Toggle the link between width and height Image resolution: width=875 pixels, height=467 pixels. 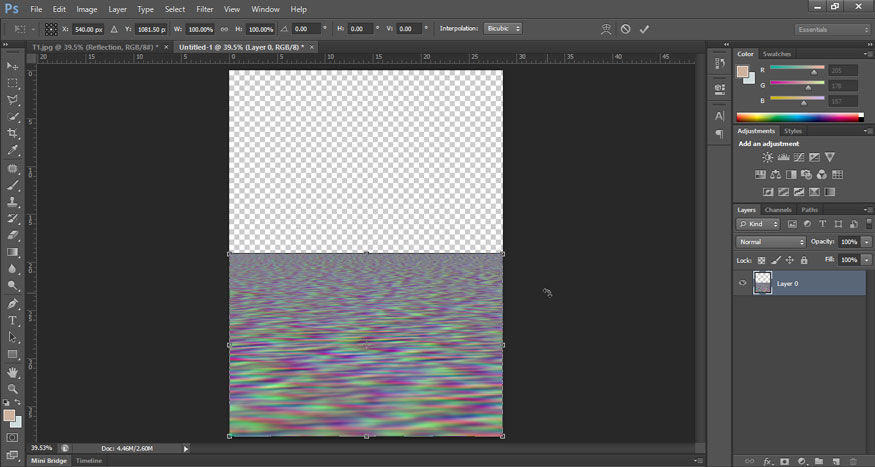(x=223, y=29)
